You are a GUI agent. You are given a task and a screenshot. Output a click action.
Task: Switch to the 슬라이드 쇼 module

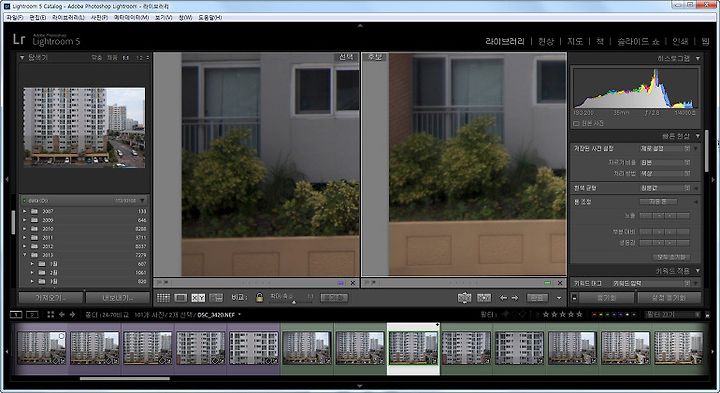pyautogui.click(x=638, y=41)
